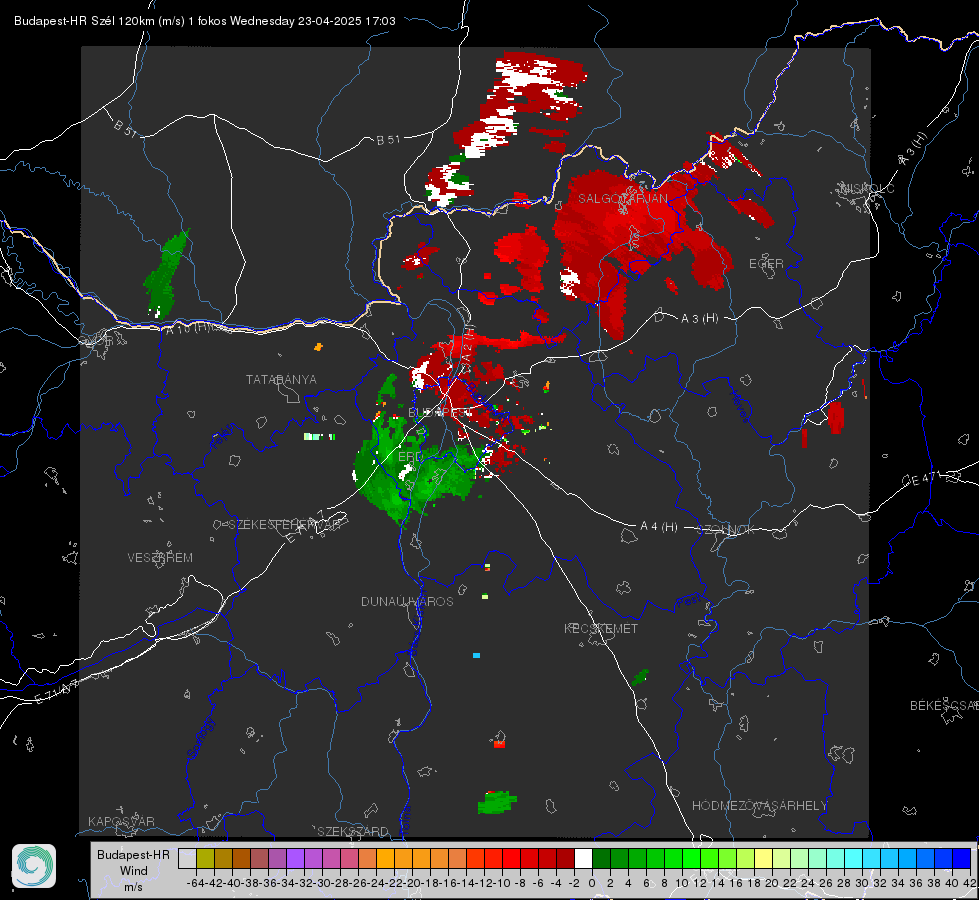Click the BUDAPEST city label

click(x=439, y=413)
